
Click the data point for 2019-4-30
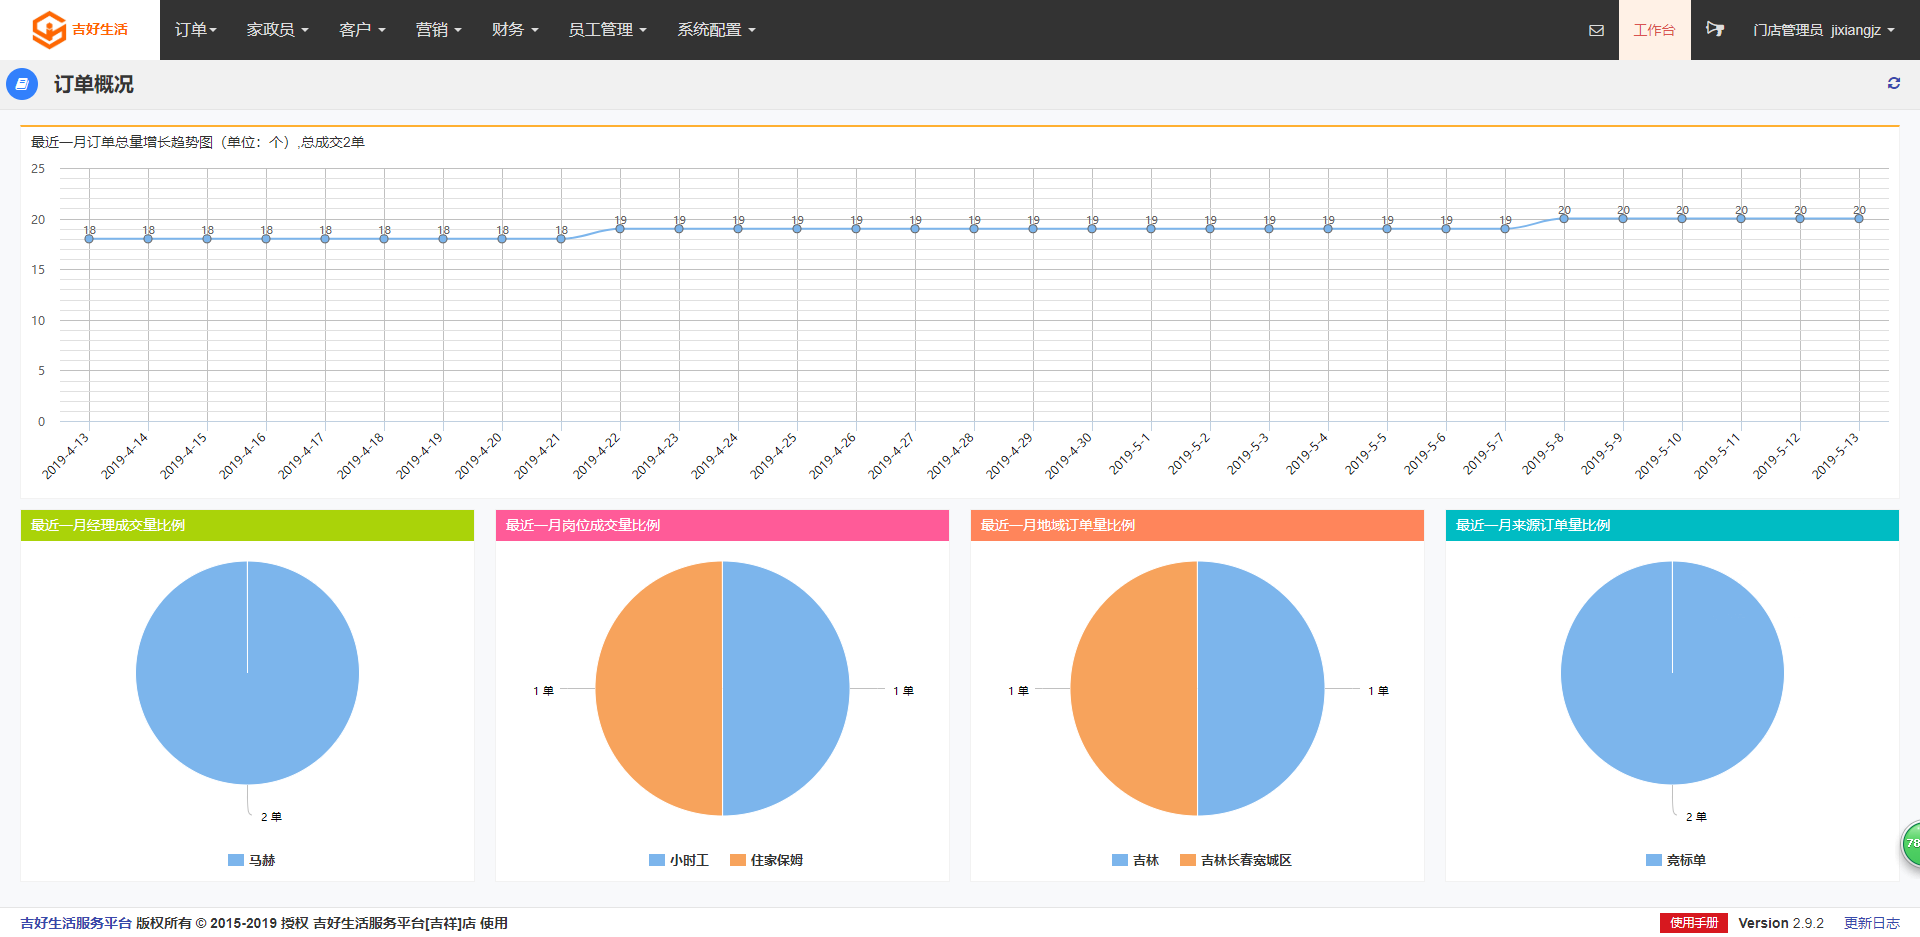click(x=1092, y=229)
